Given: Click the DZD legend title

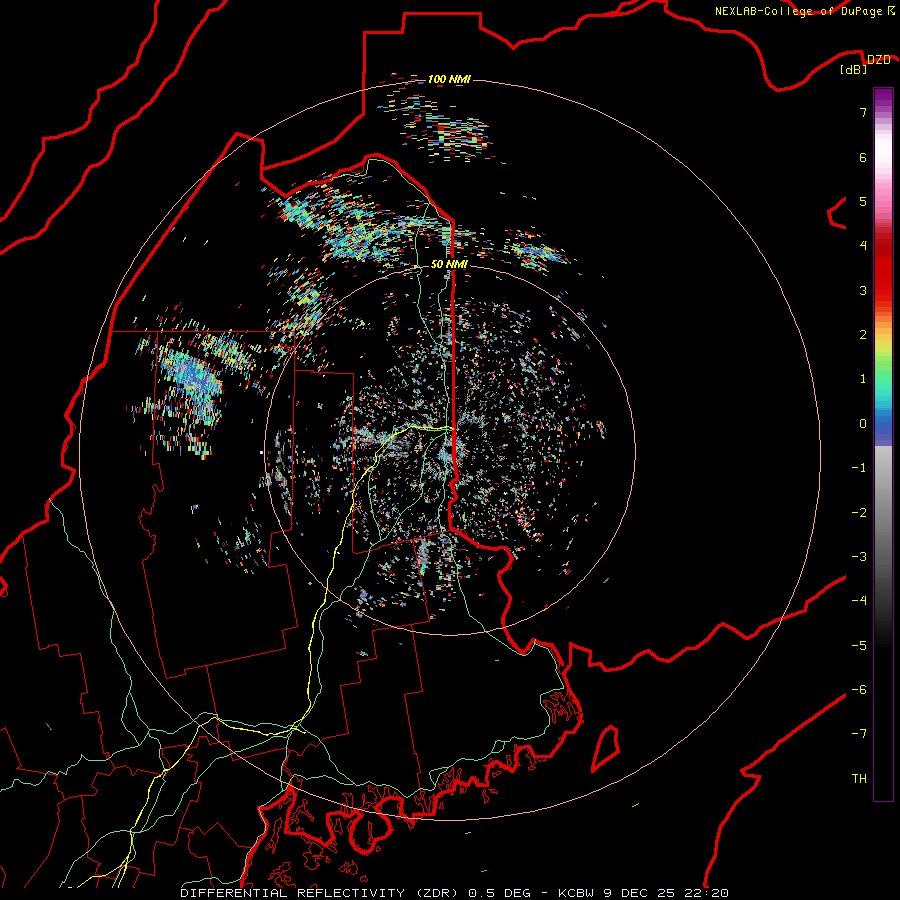Looking at the screenshot, I should coord(878,60).
